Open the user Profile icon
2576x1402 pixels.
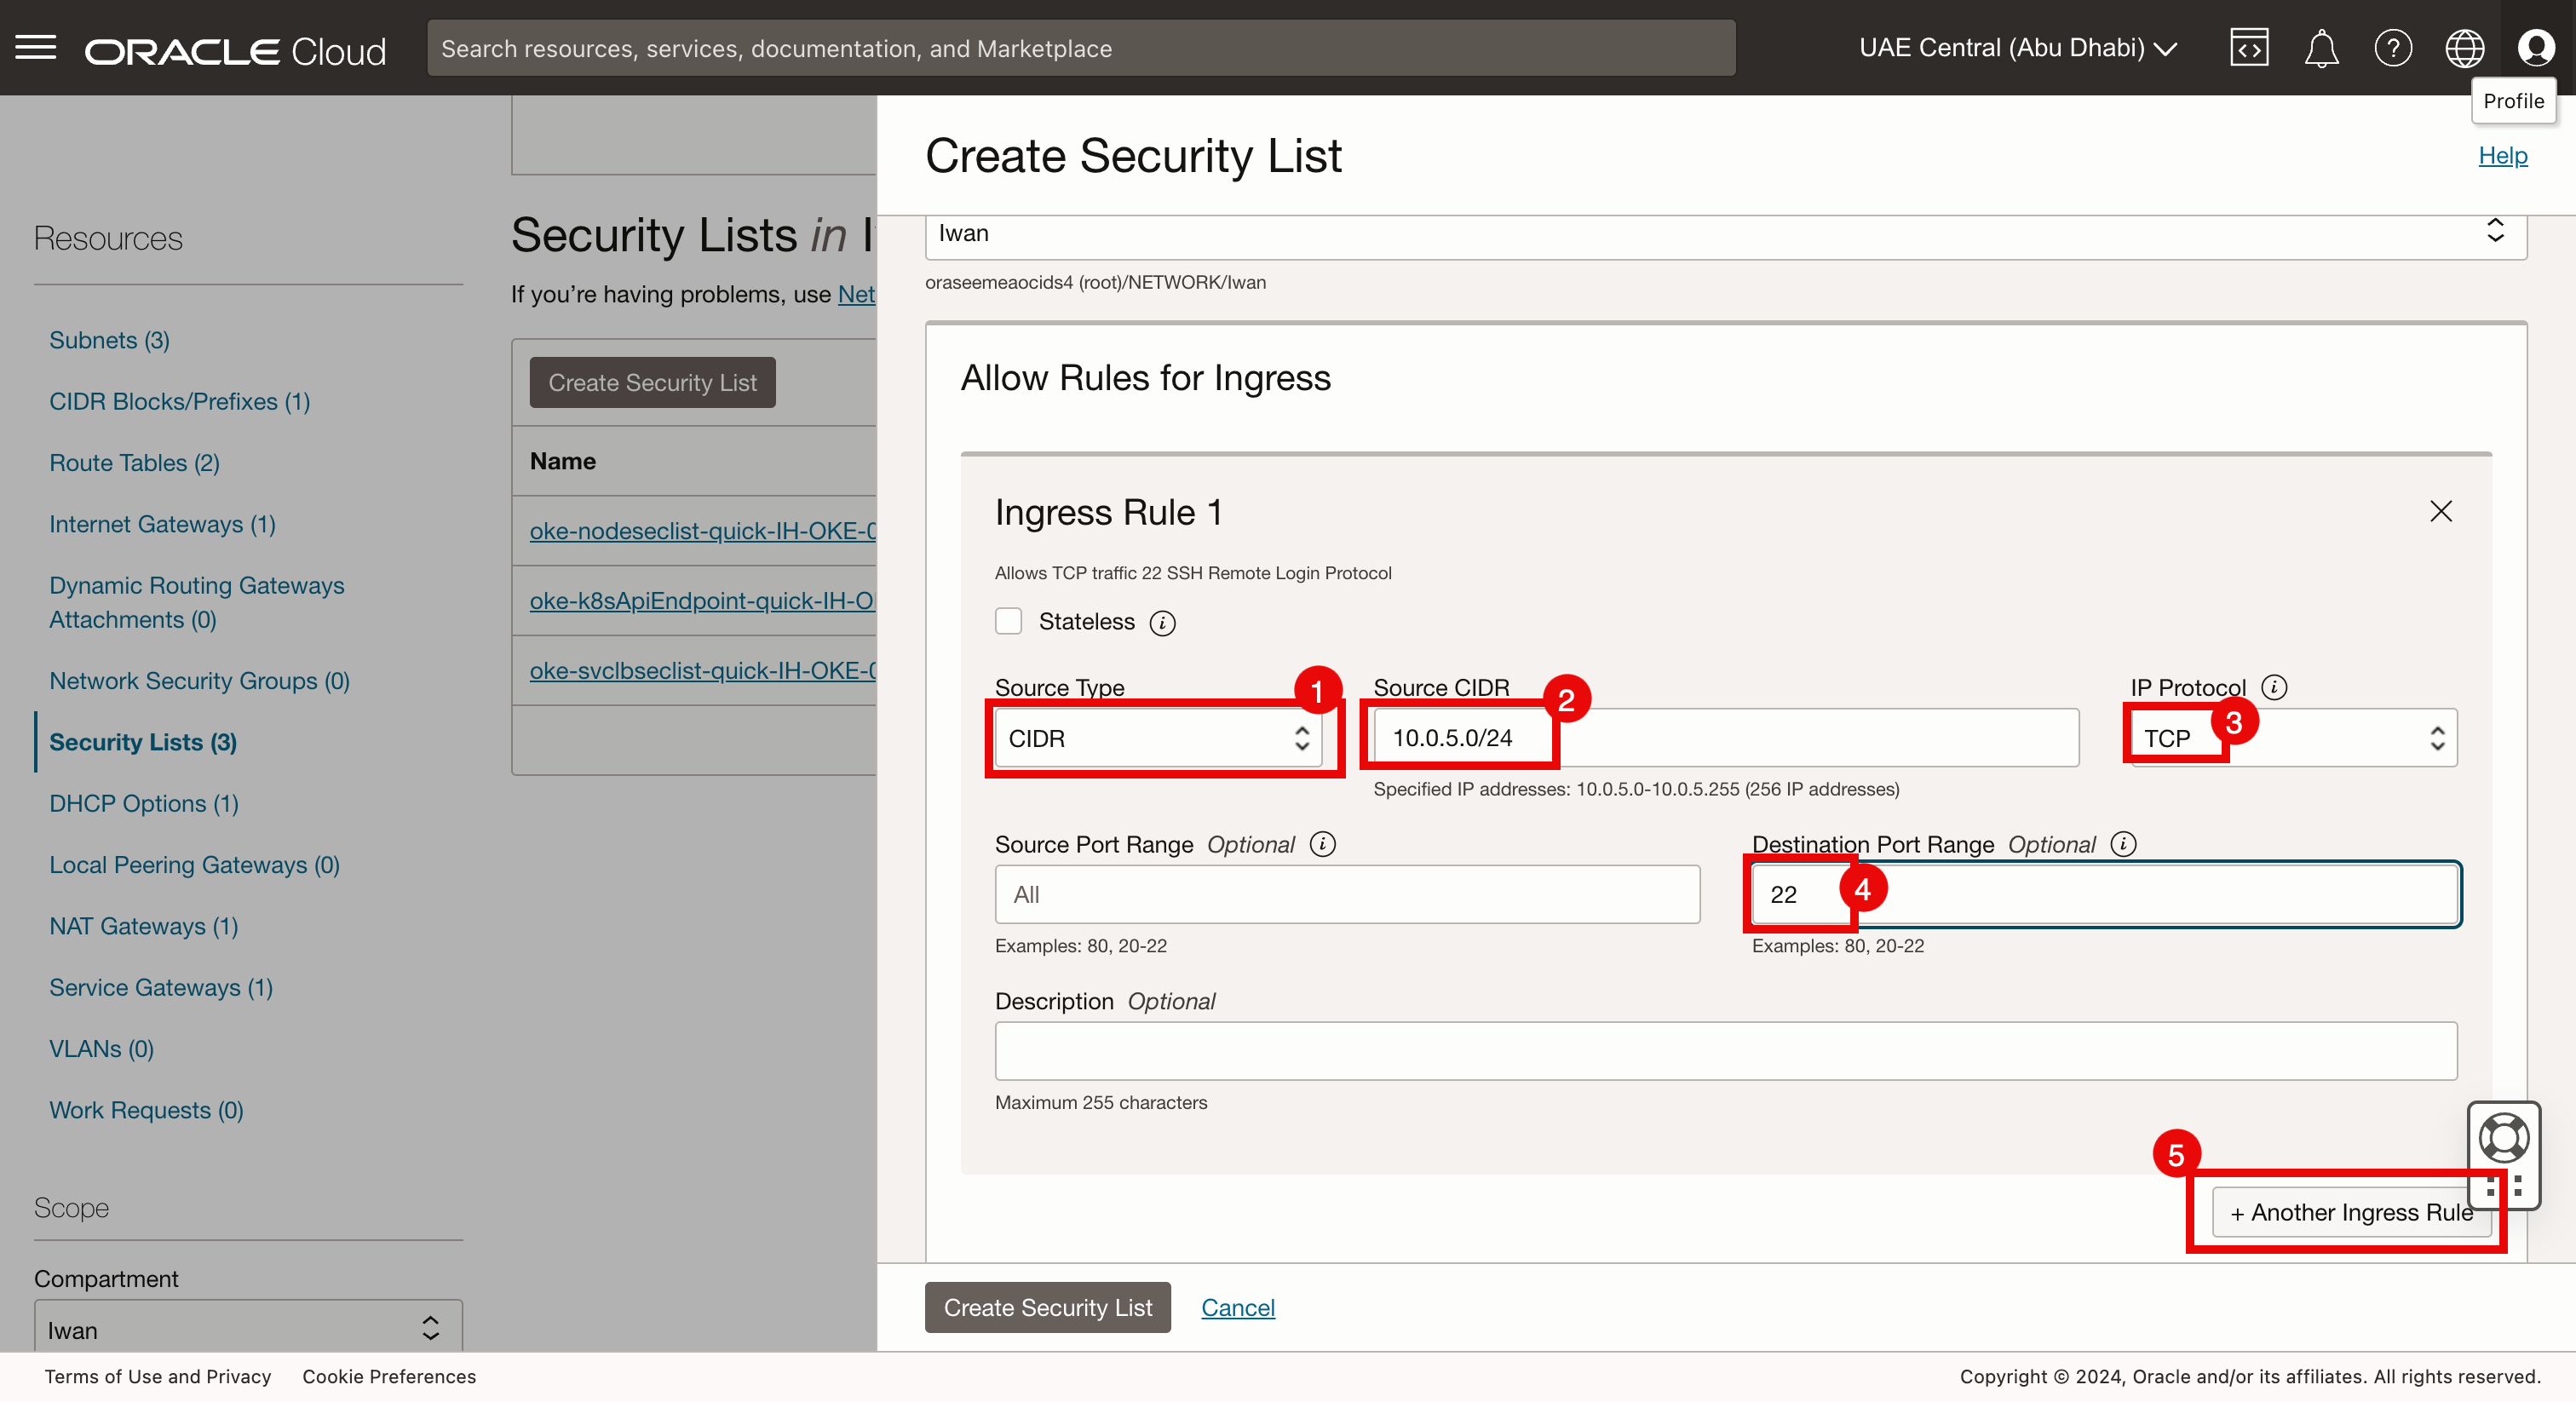pyautogui.click(x=2535, y=47)
